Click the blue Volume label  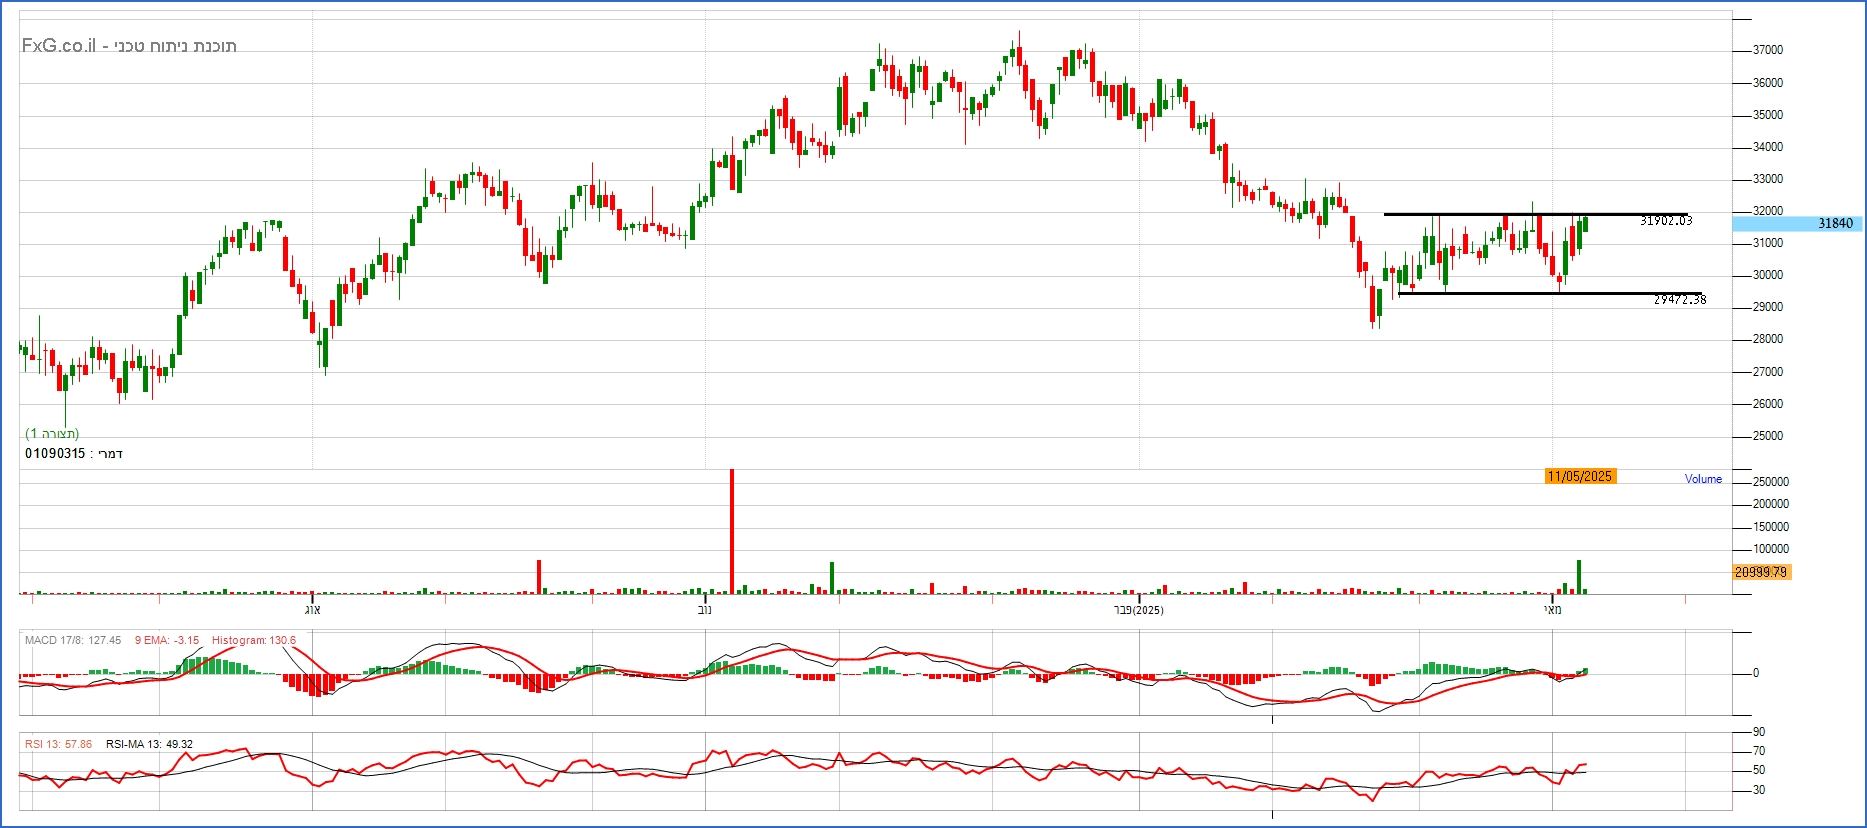pyautogui.click(x=1702, y=479)
